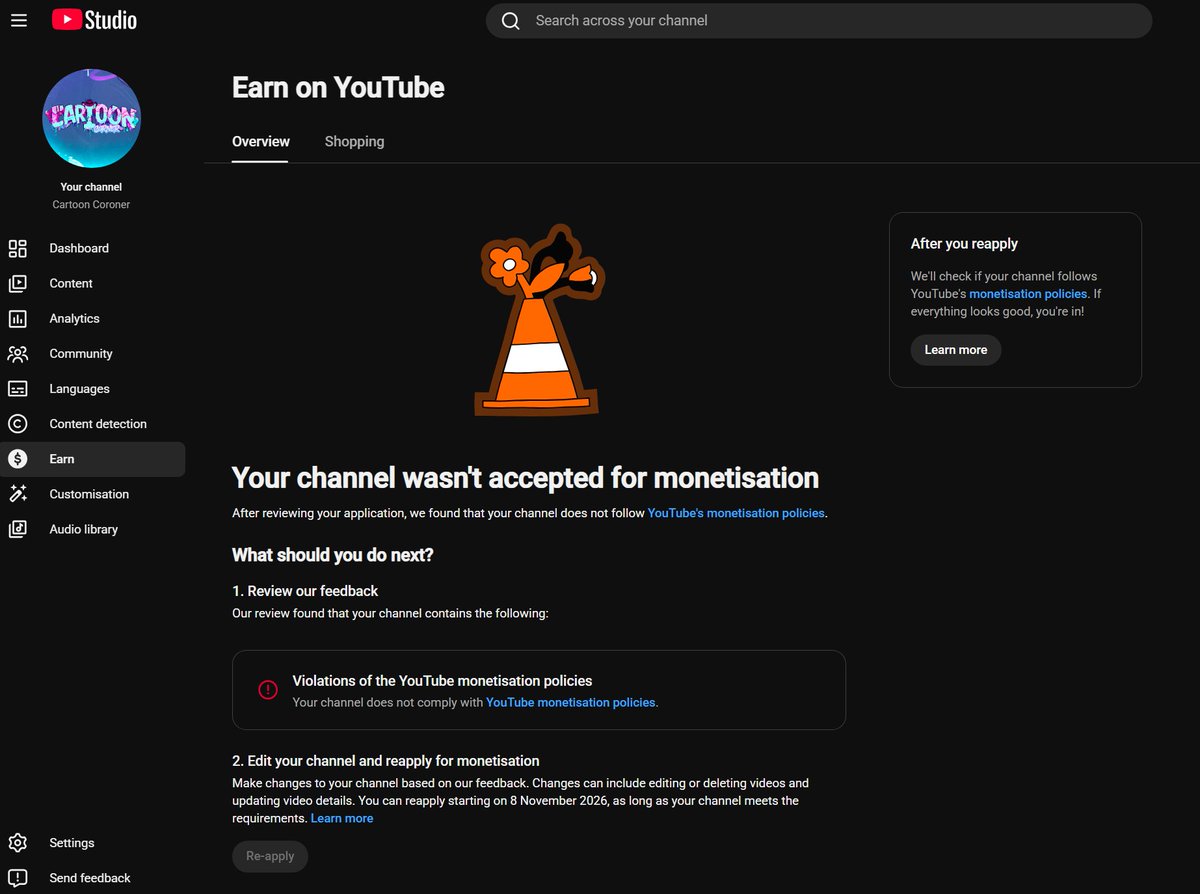Select Content detection menu label
Viewport: 1200px width, 894px height.
pyautogui.click(x=98, y=424)
